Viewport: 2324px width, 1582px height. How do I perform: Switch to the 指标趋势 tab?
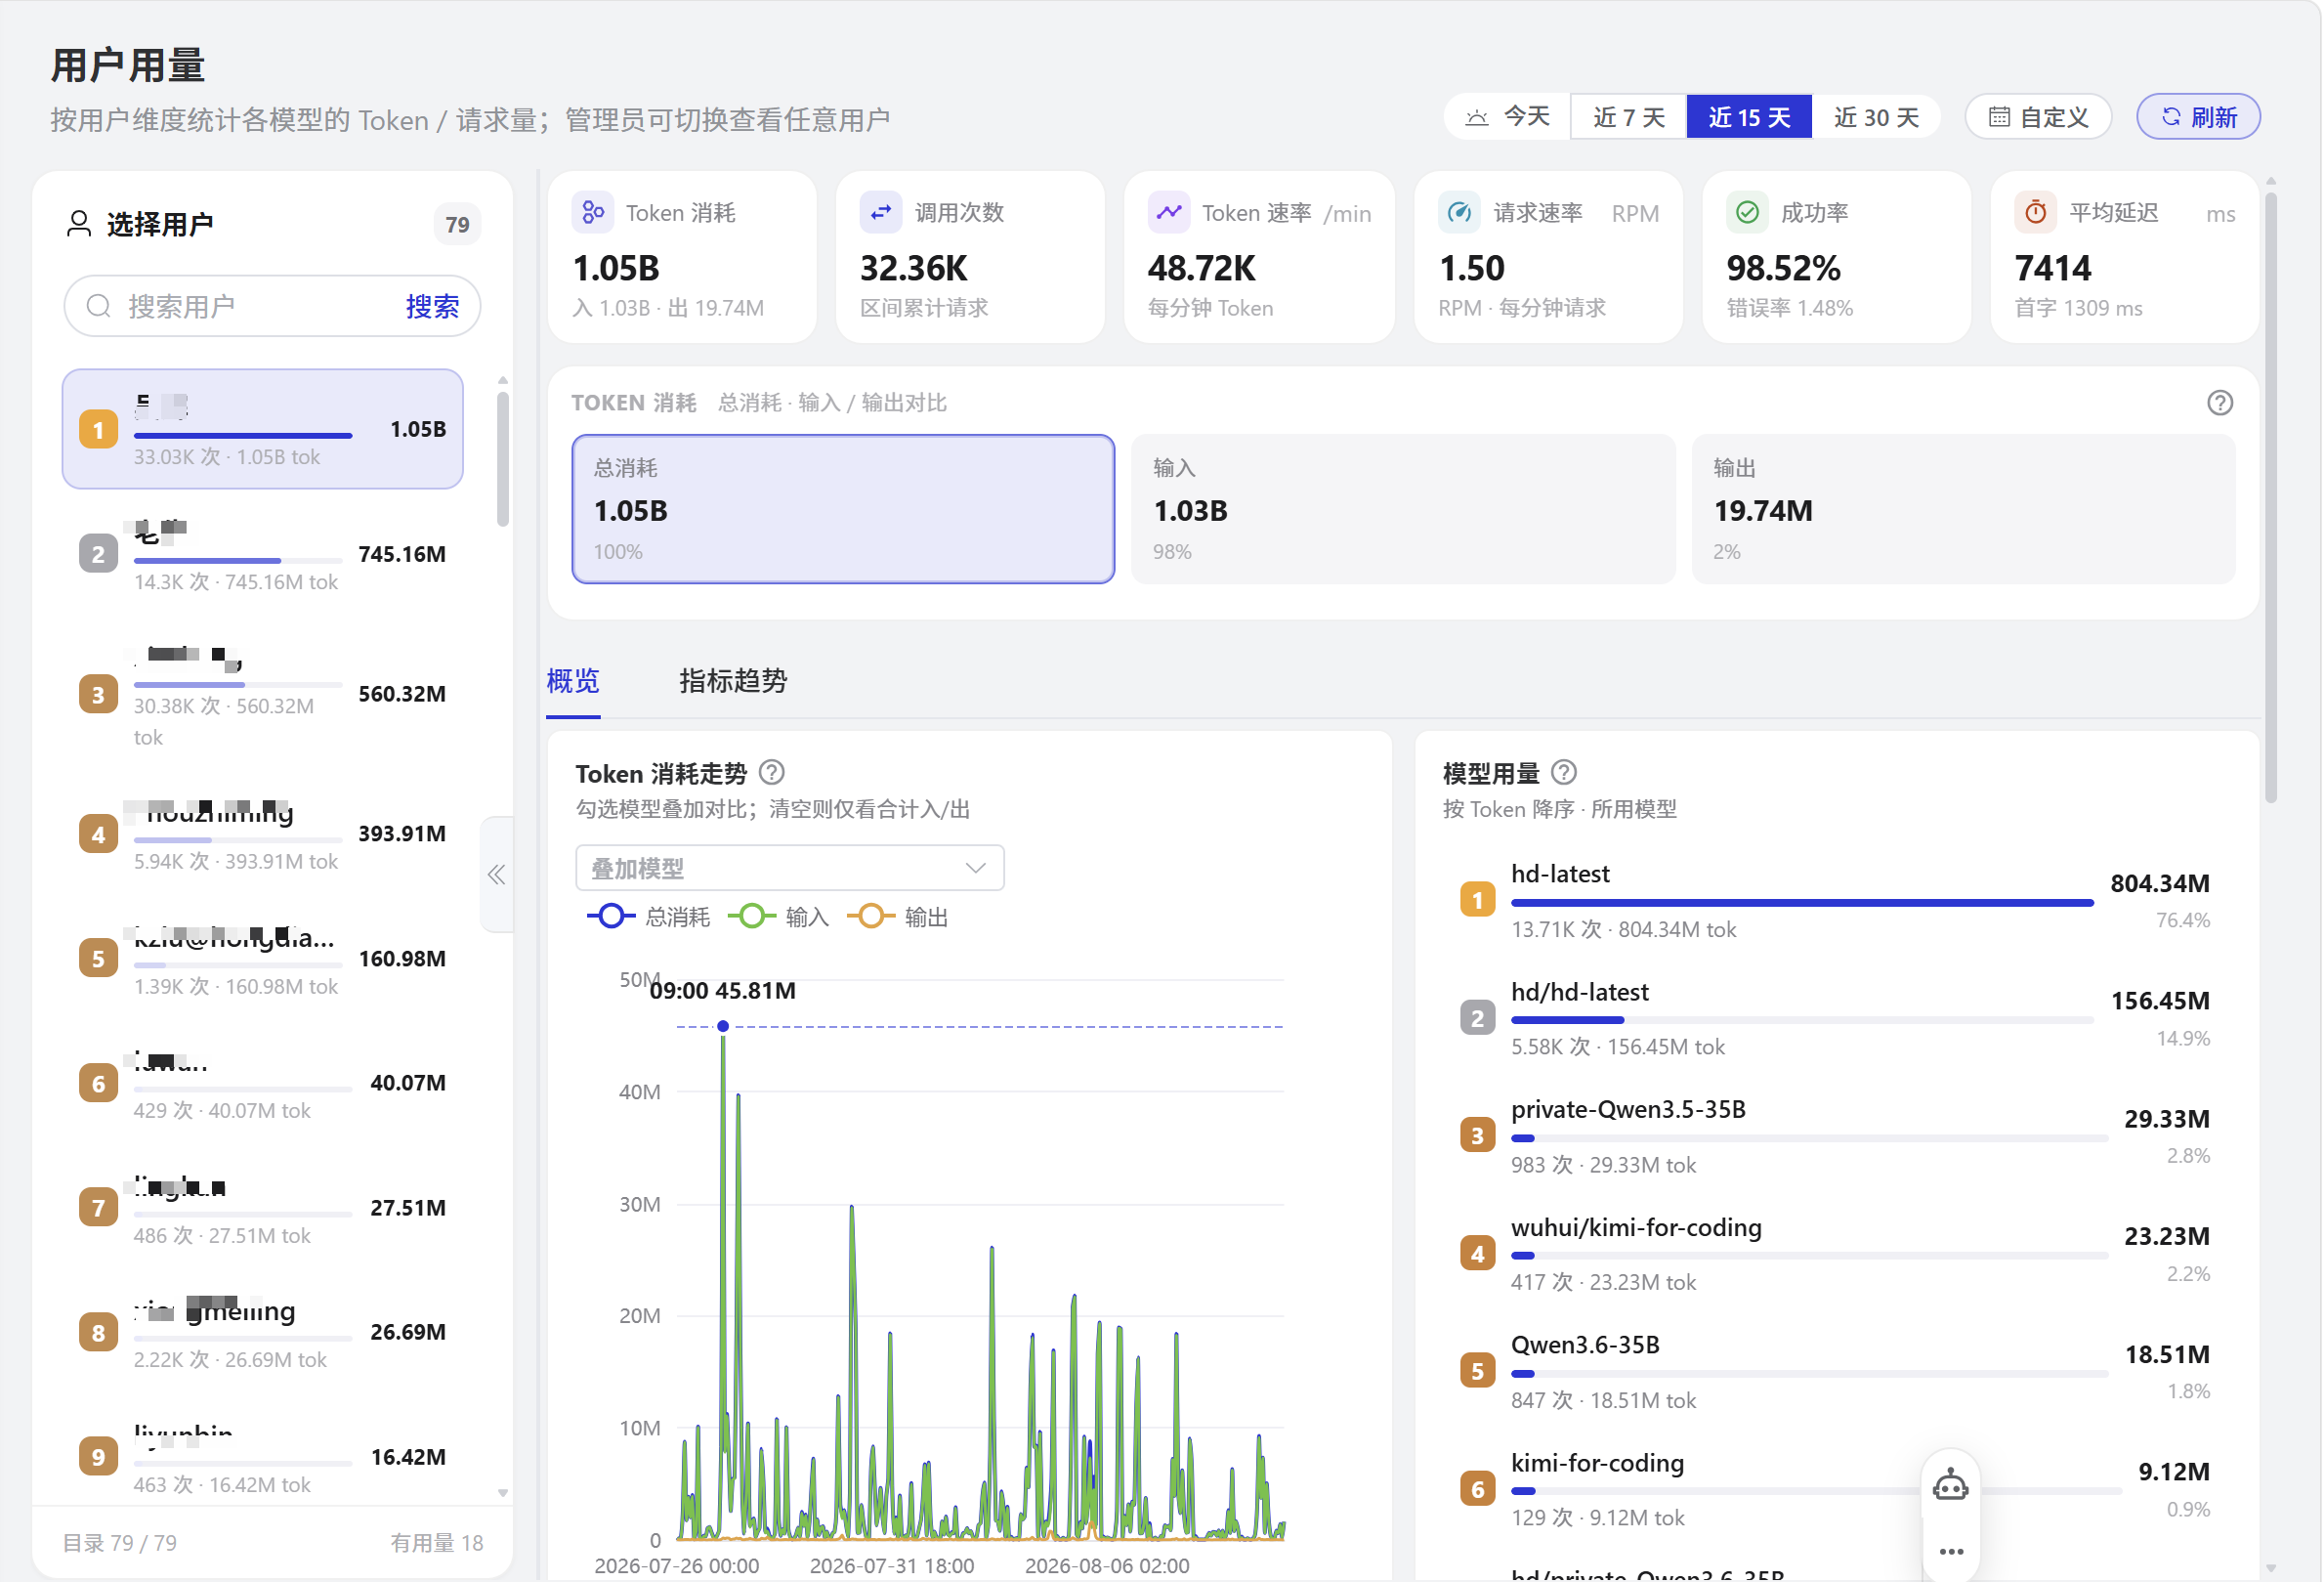[733, 681]
